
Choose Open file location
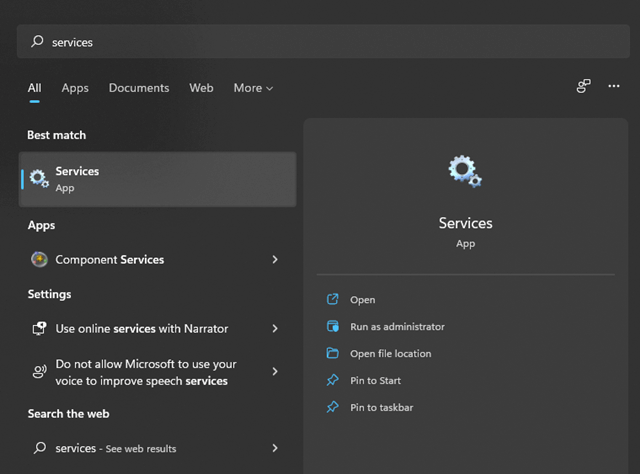pyautogui.click(x=391, y=354)
